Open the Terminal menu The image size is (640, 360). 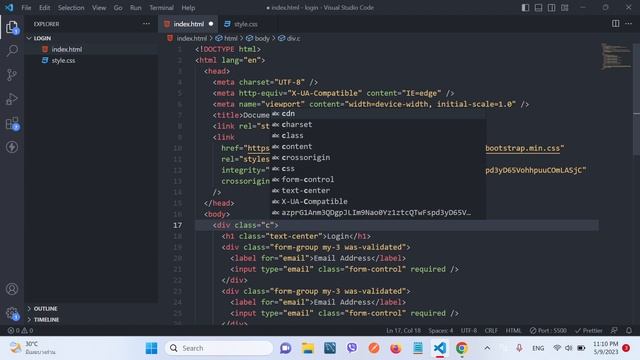tap(161, 8)
